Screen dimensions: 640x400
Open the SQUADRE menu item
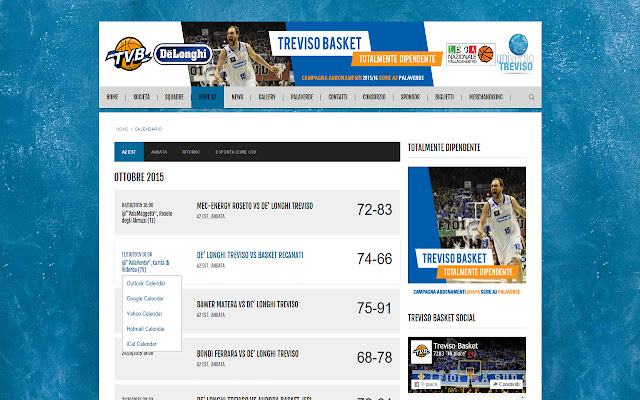coord(174,97)
